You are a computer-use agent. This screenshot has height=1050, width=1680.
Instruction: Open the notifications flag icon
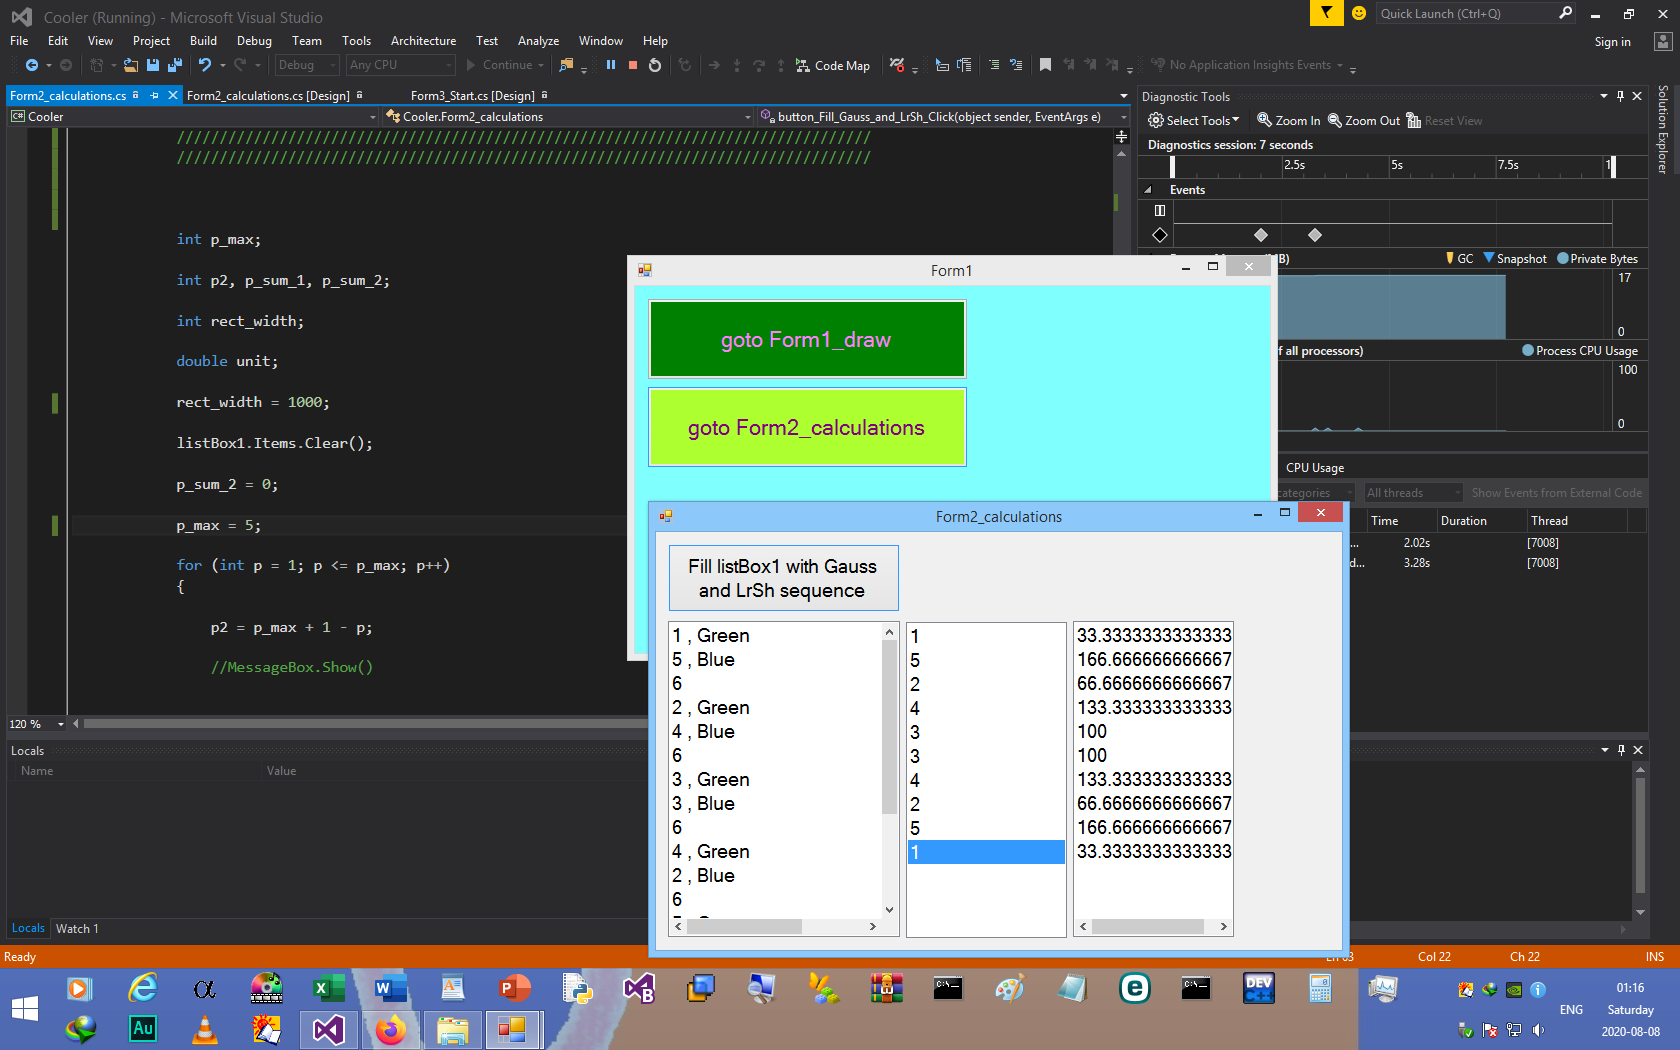tap(1326, 13)
